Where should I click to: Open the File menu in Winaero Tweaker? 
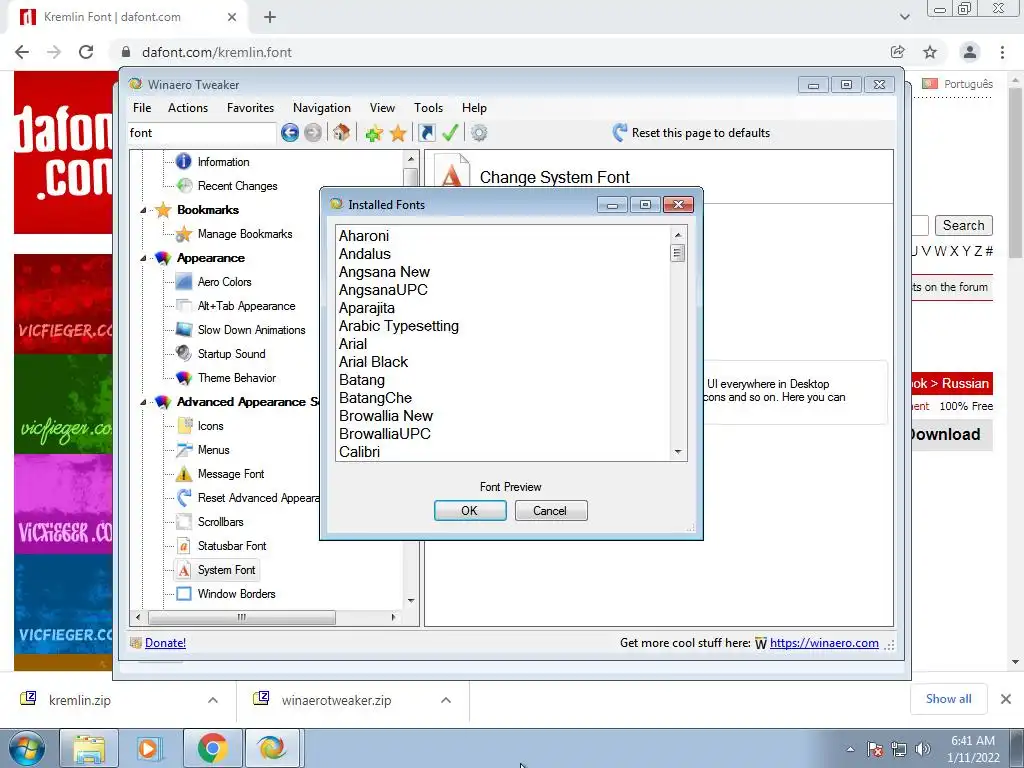pyautogui.click(x=142, y=108)
